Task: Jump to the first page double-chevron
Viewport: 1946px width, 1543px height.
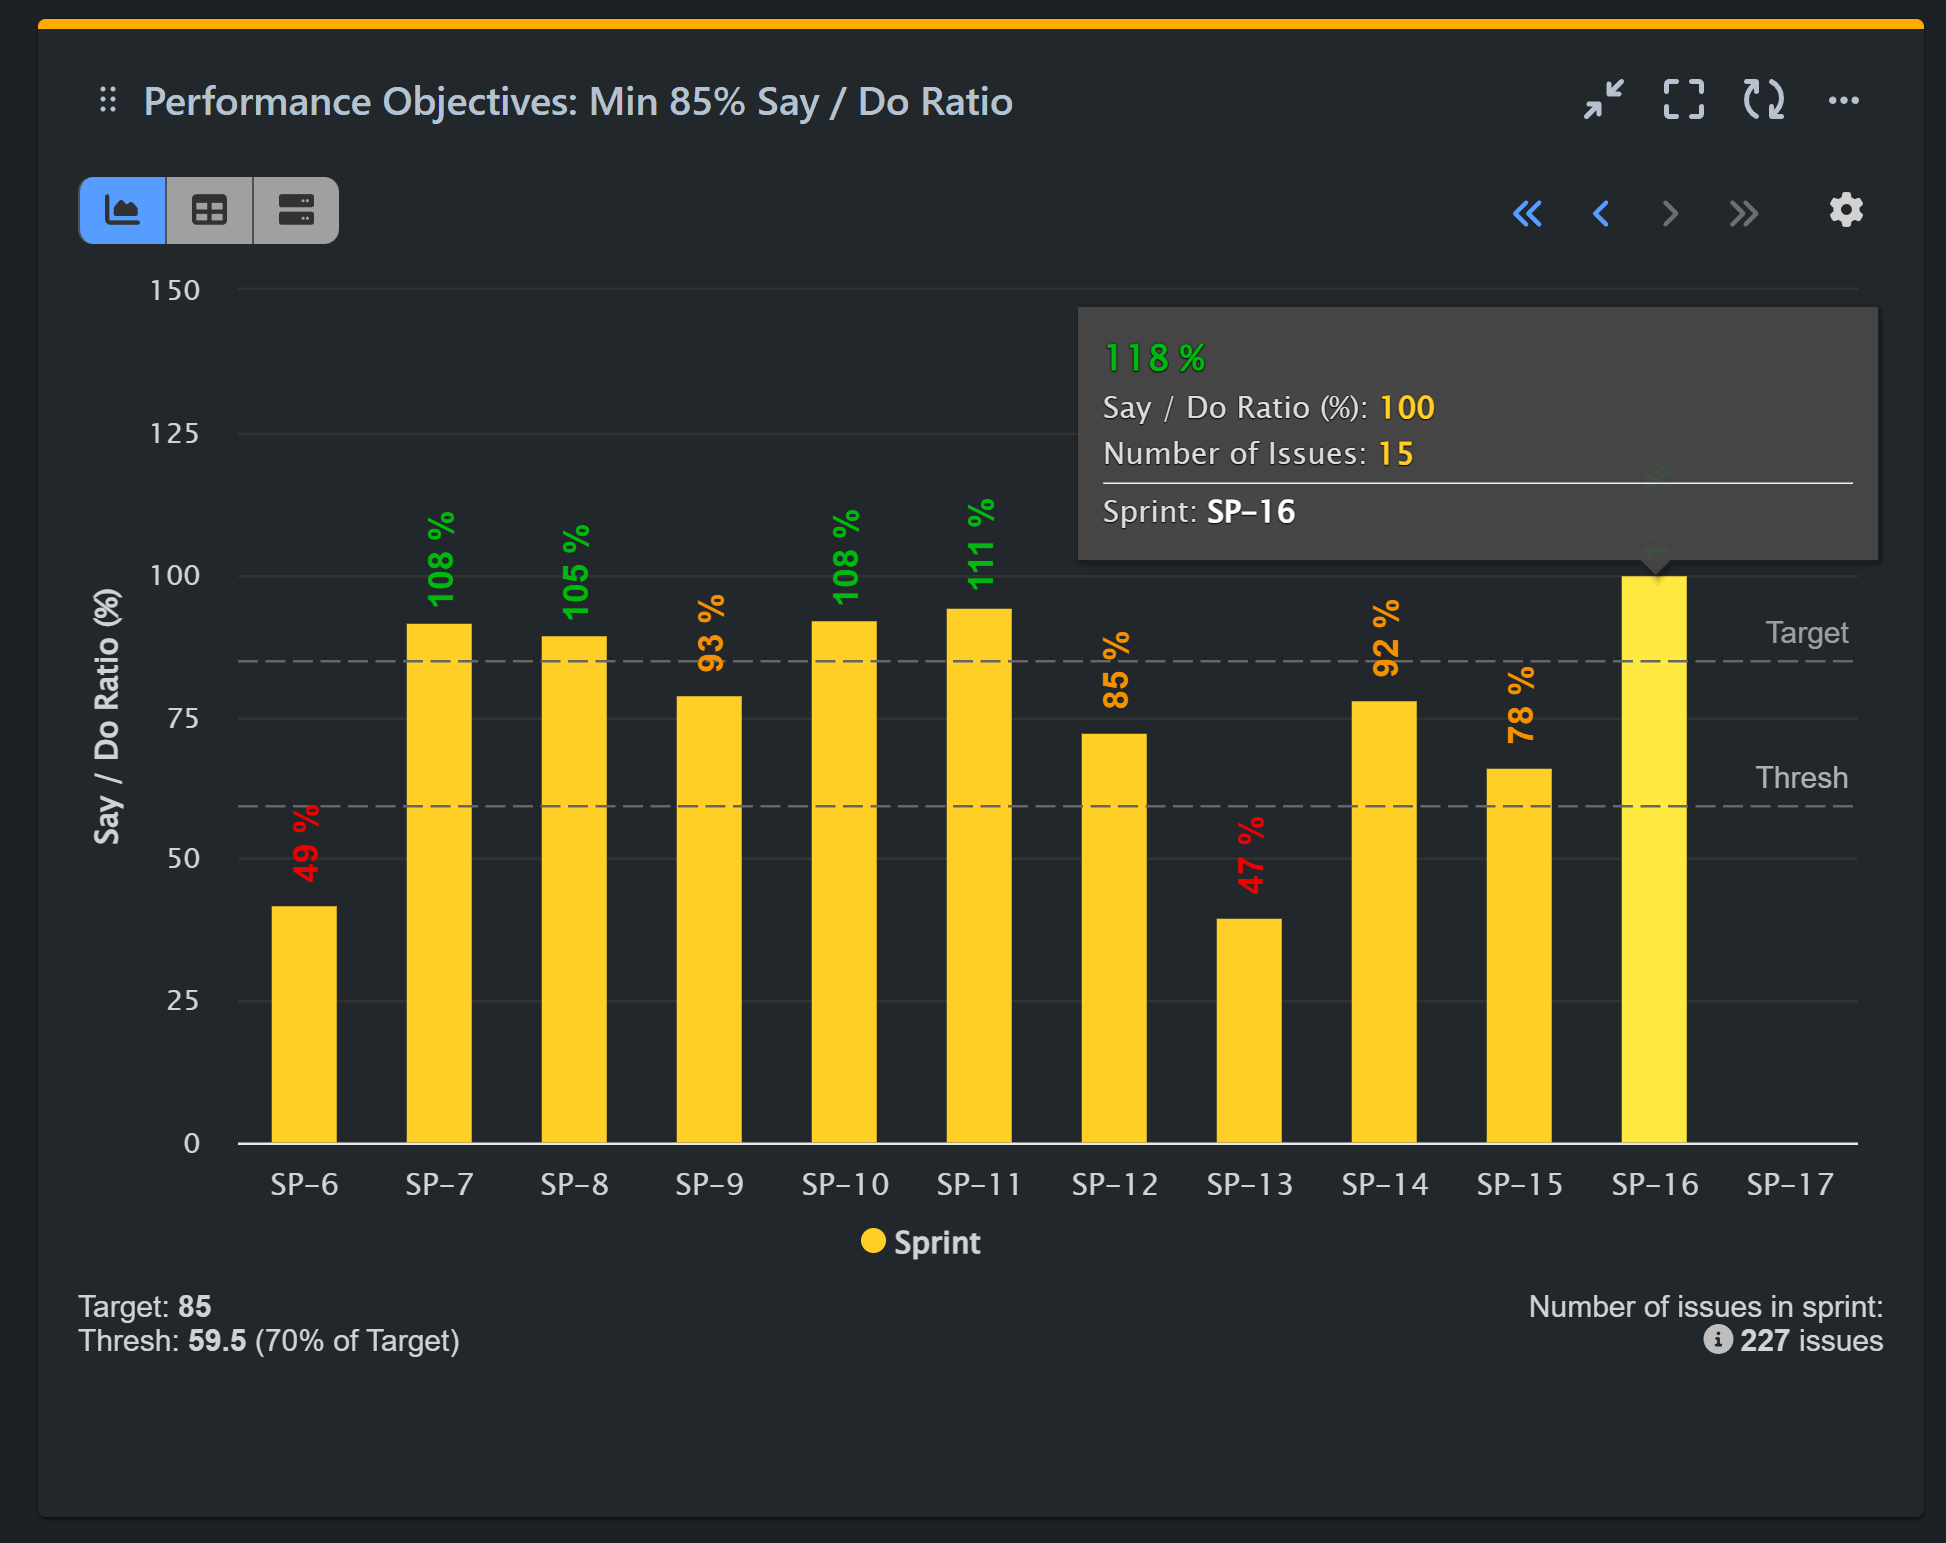Action: [x=1527, y=213]
